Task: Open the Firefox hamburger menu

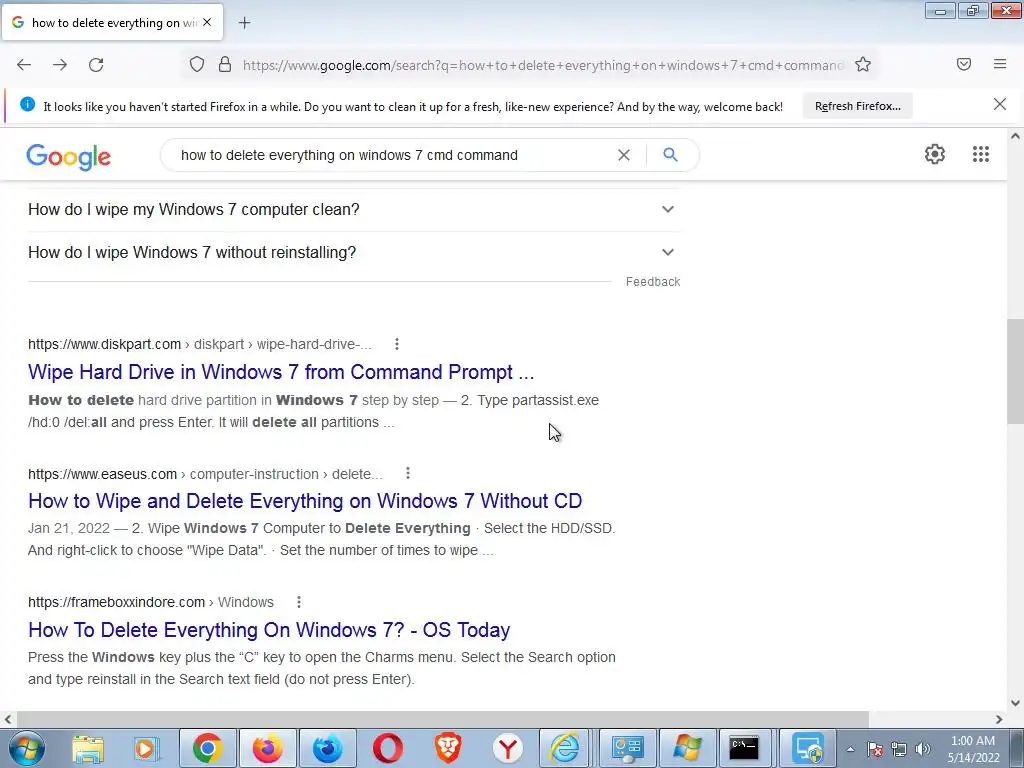Action: tap(1000, 64)
